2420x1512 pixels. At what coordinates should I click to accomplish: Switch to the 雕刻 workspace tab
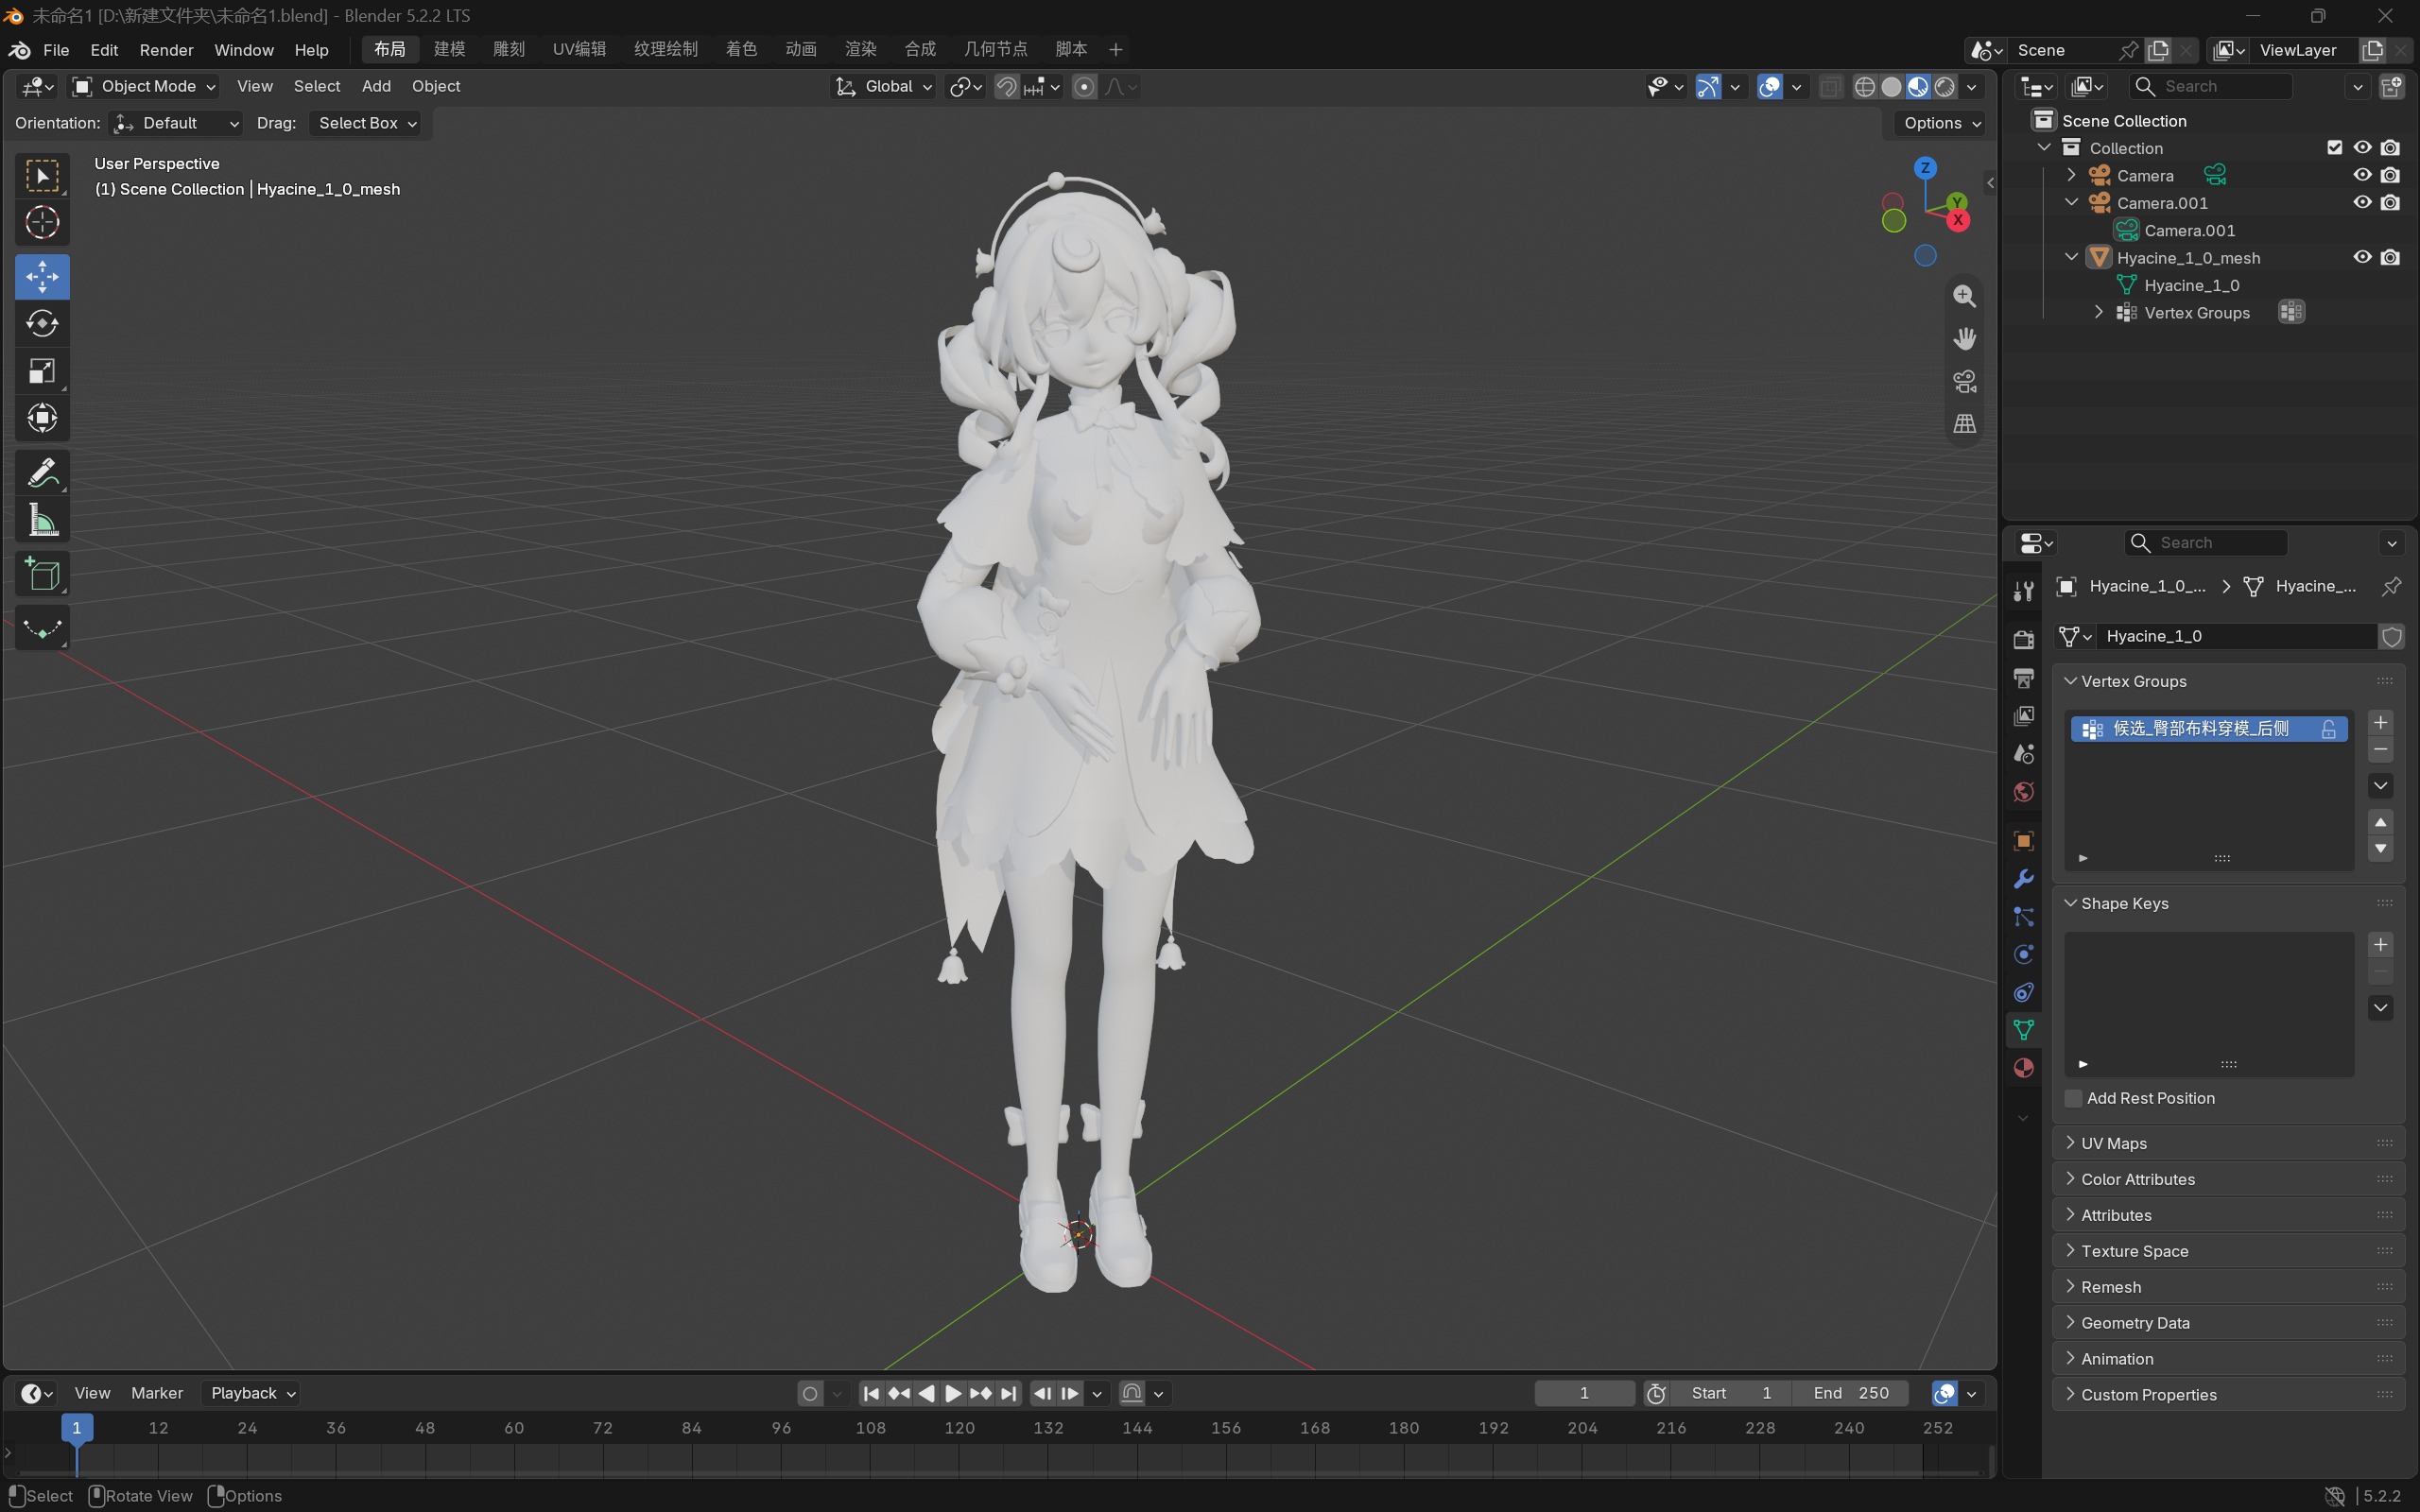(509, 49)
